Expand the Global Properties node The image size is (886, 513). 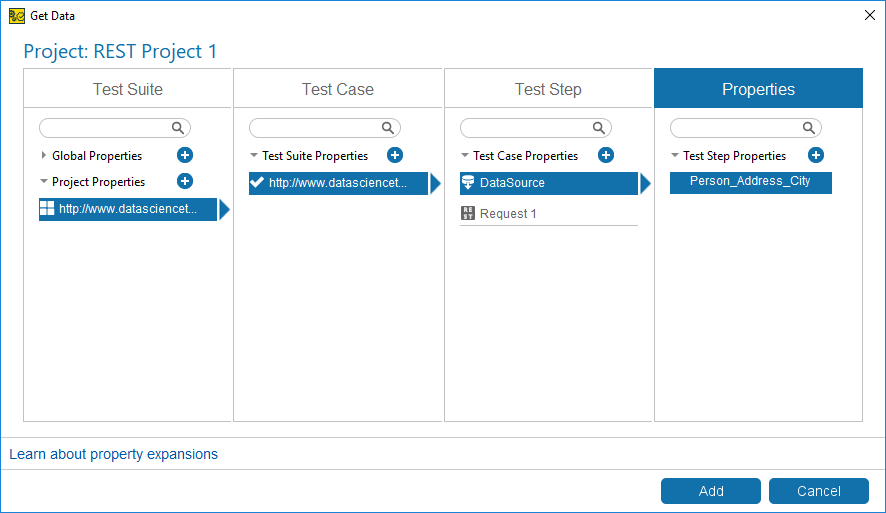tap(44, 155)
